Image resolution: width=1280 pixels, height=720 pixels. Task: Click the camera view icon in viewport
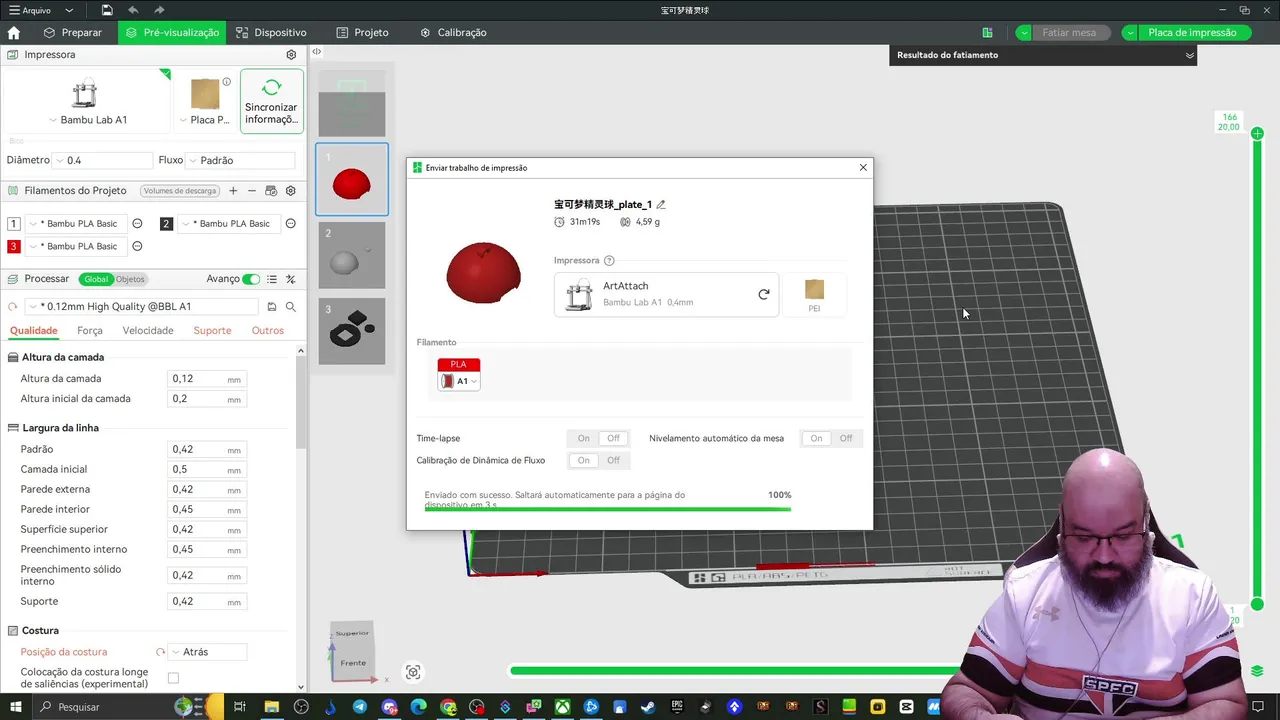(x=413, y=673)
